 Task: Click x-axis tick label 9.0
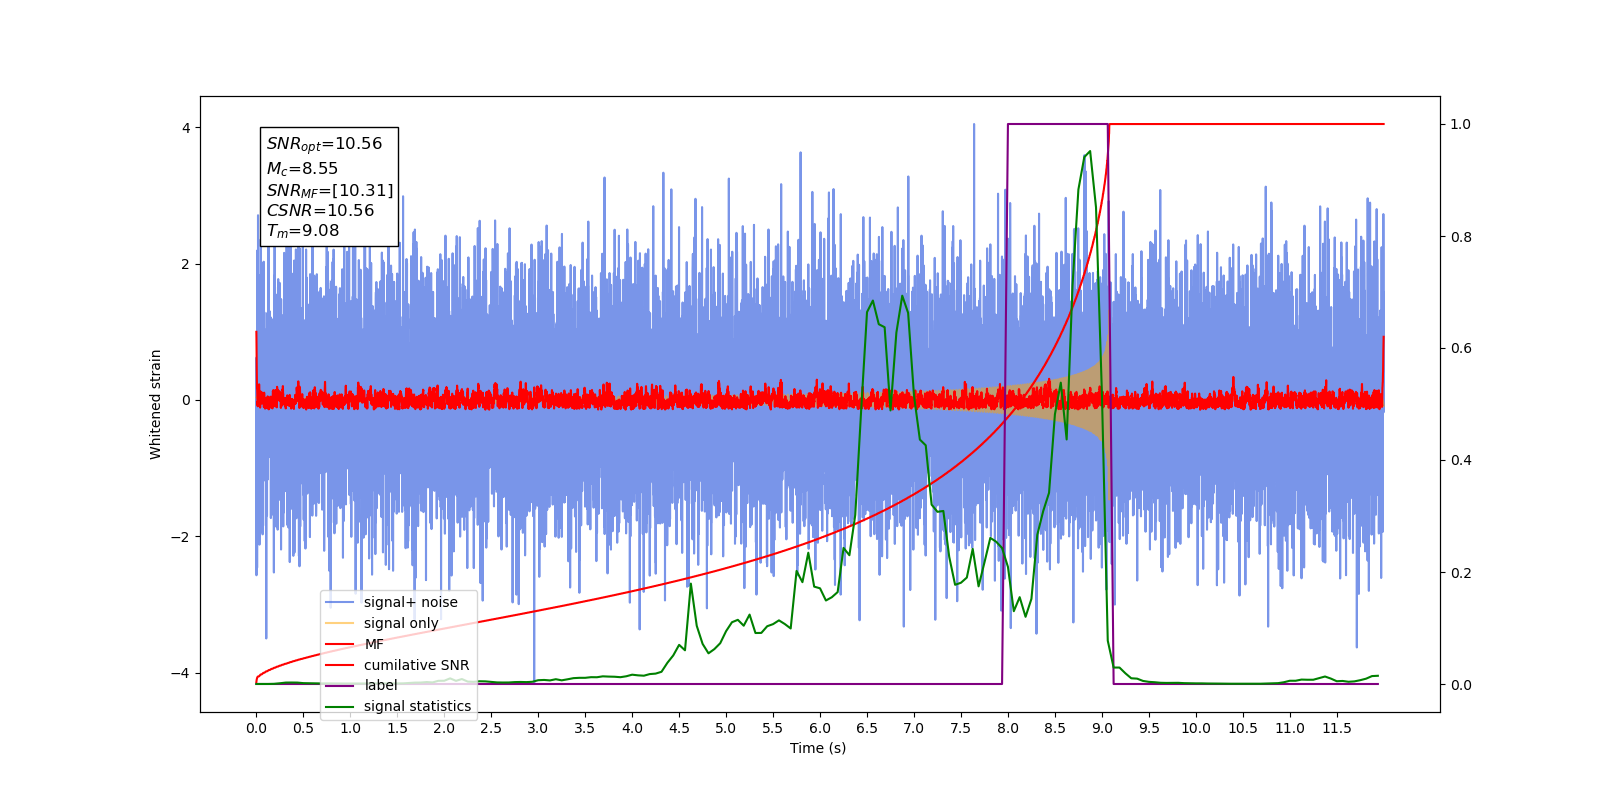tap(1102, 728)
